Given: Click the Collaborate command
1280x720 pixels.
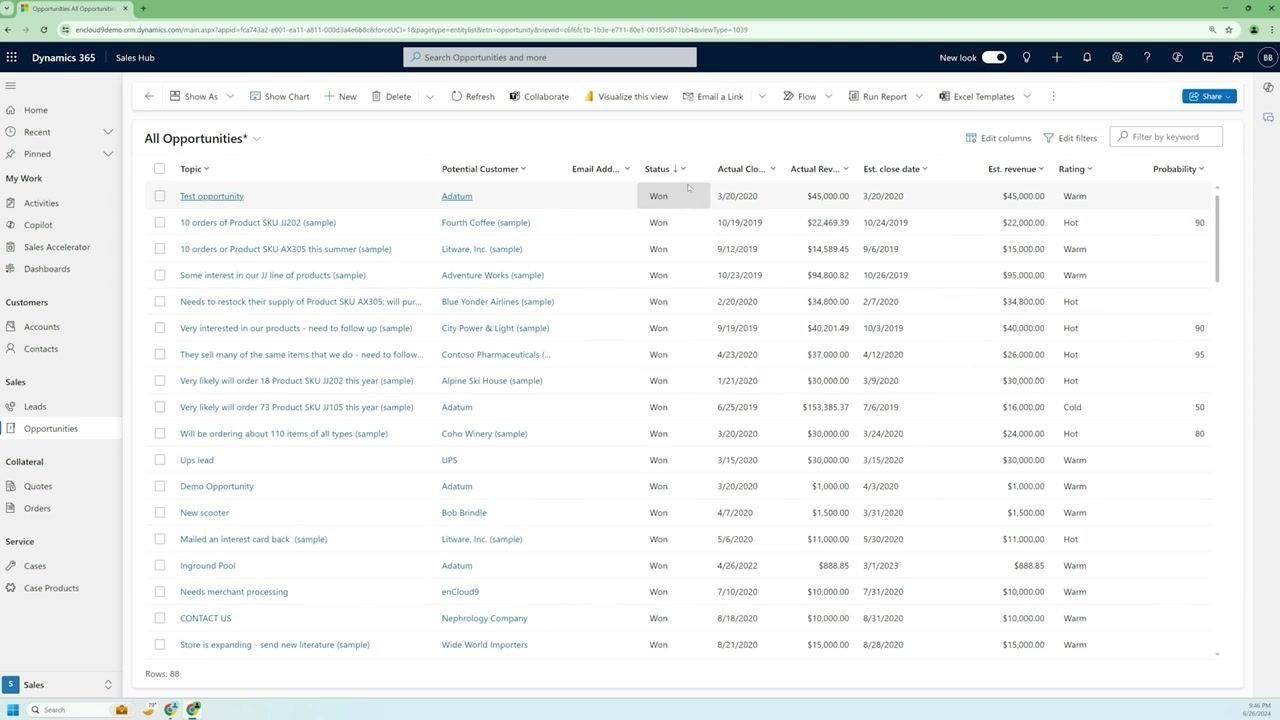Looking at the screenshot, I should (539, 96).
